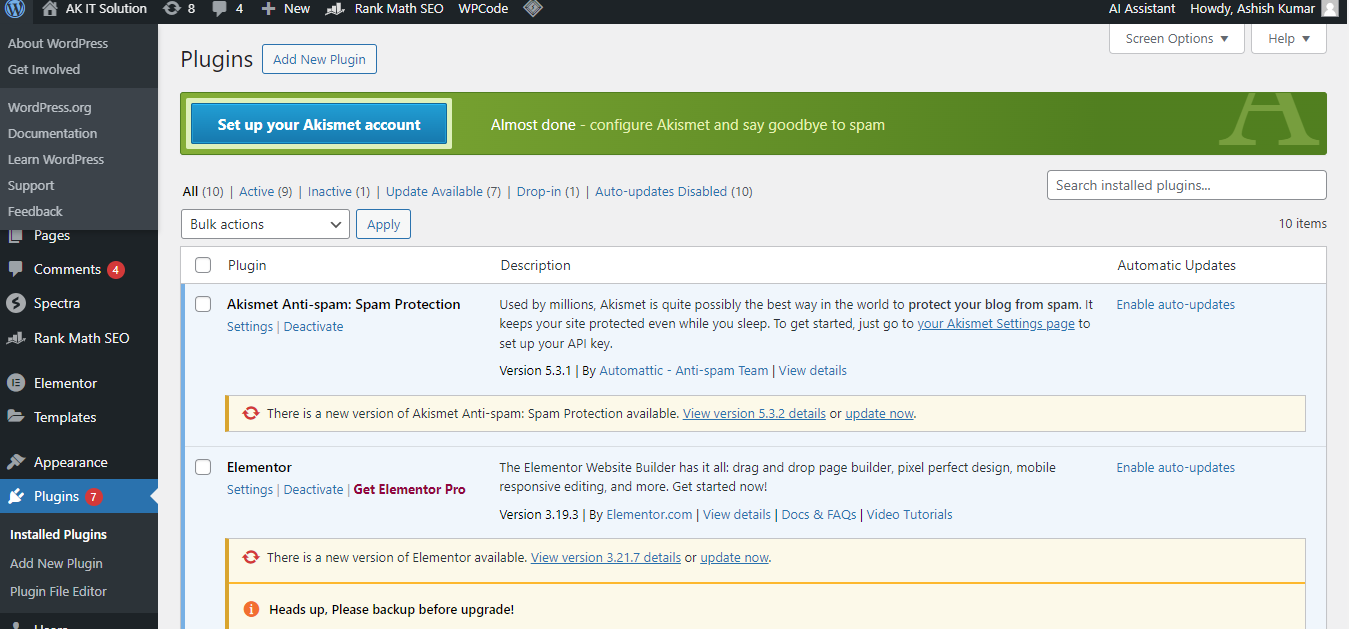Filter plugins by Inactive (1)

point(339,191)
